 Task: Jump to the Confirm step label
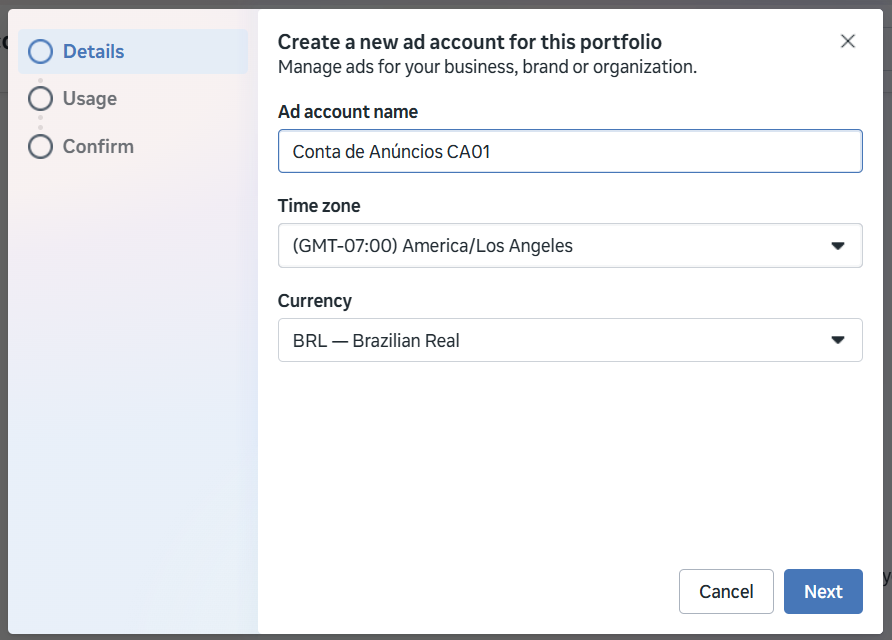(x=98, y=147)
